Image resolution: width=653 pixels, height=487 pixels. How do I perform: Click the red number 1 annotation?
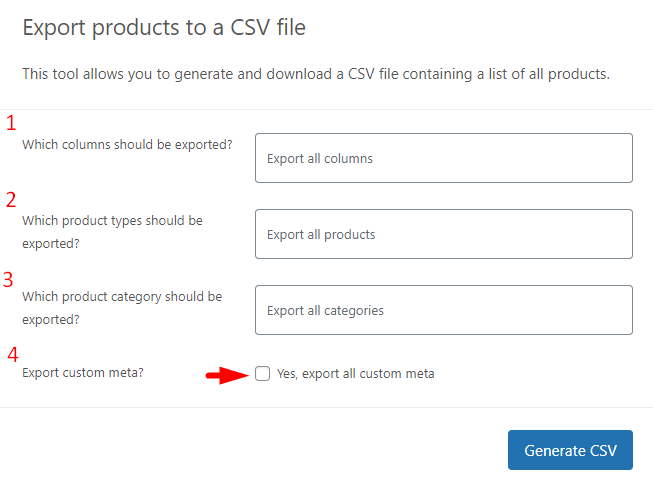click(12, 124)
